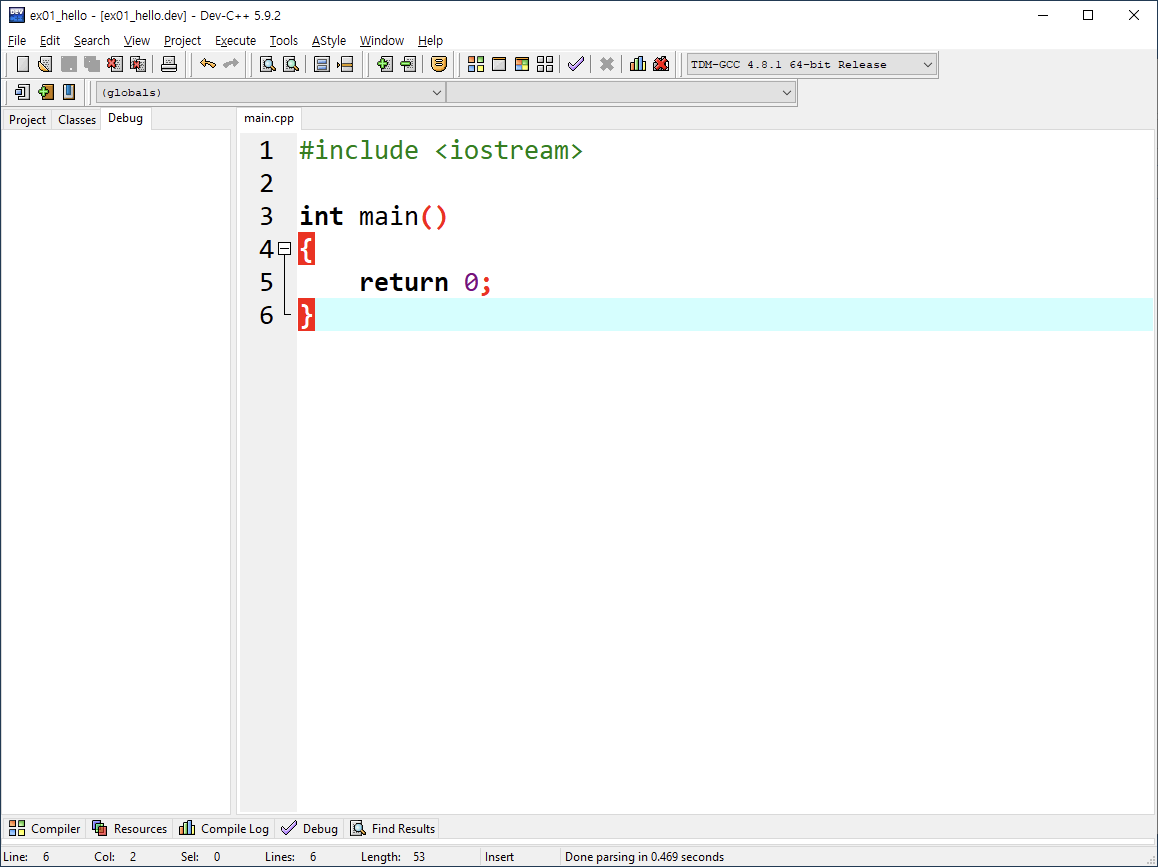Screen dimensions: 1158x867
Task: Click the abort compilation X icon
Action: click(x=607, y=63)
